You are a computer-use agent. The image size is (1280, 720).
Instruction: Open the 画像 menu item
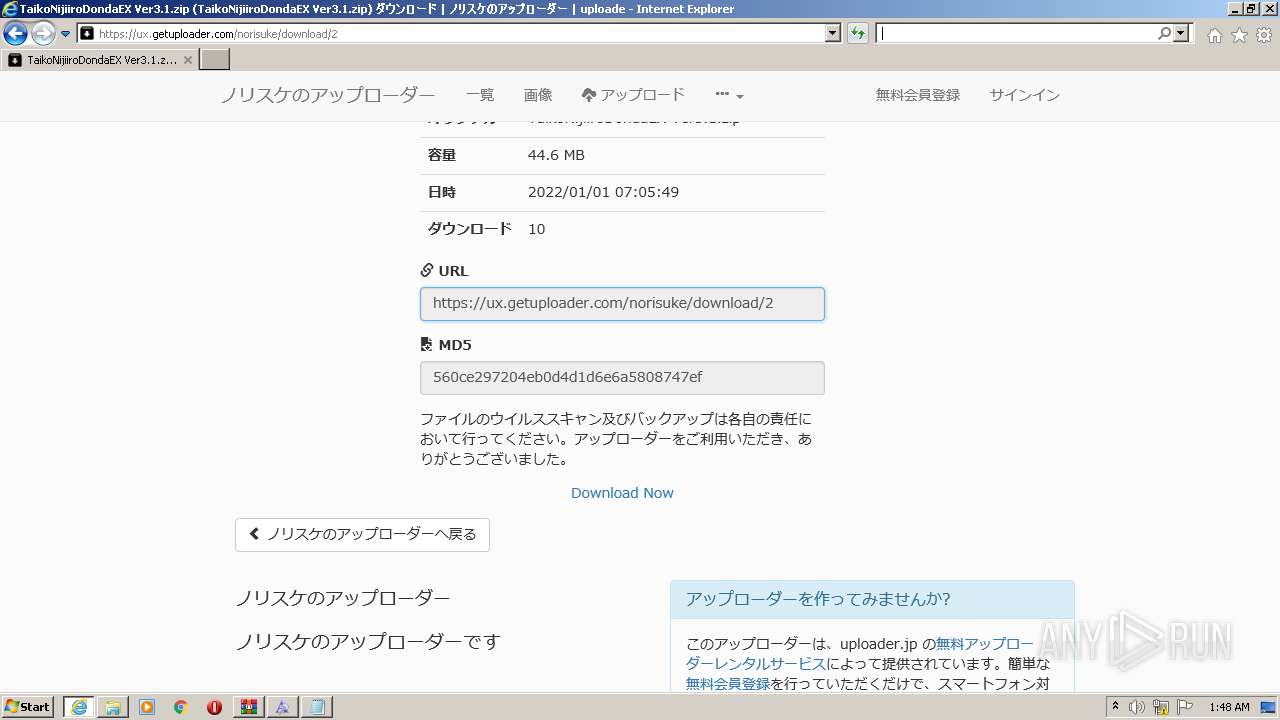click(x=538, y=95)
